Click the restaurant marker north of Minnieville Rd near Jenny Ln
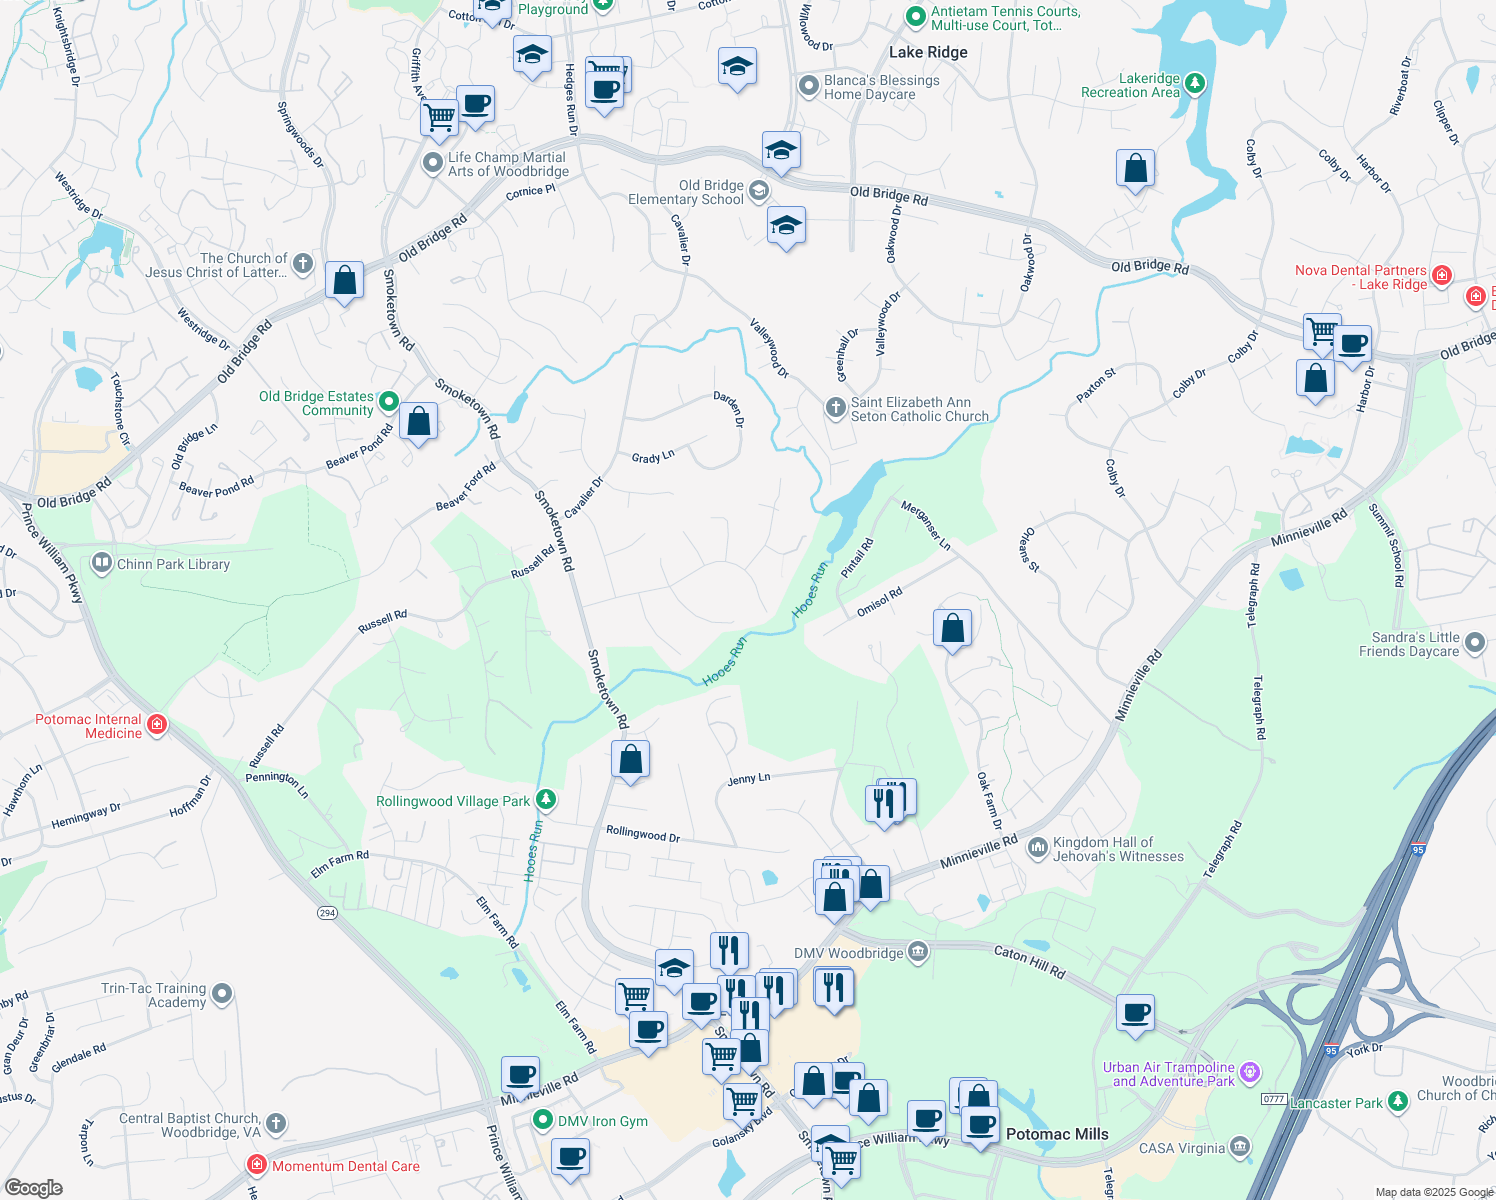The height and width of the screenshot is (1200, 1496). point(885,804)
